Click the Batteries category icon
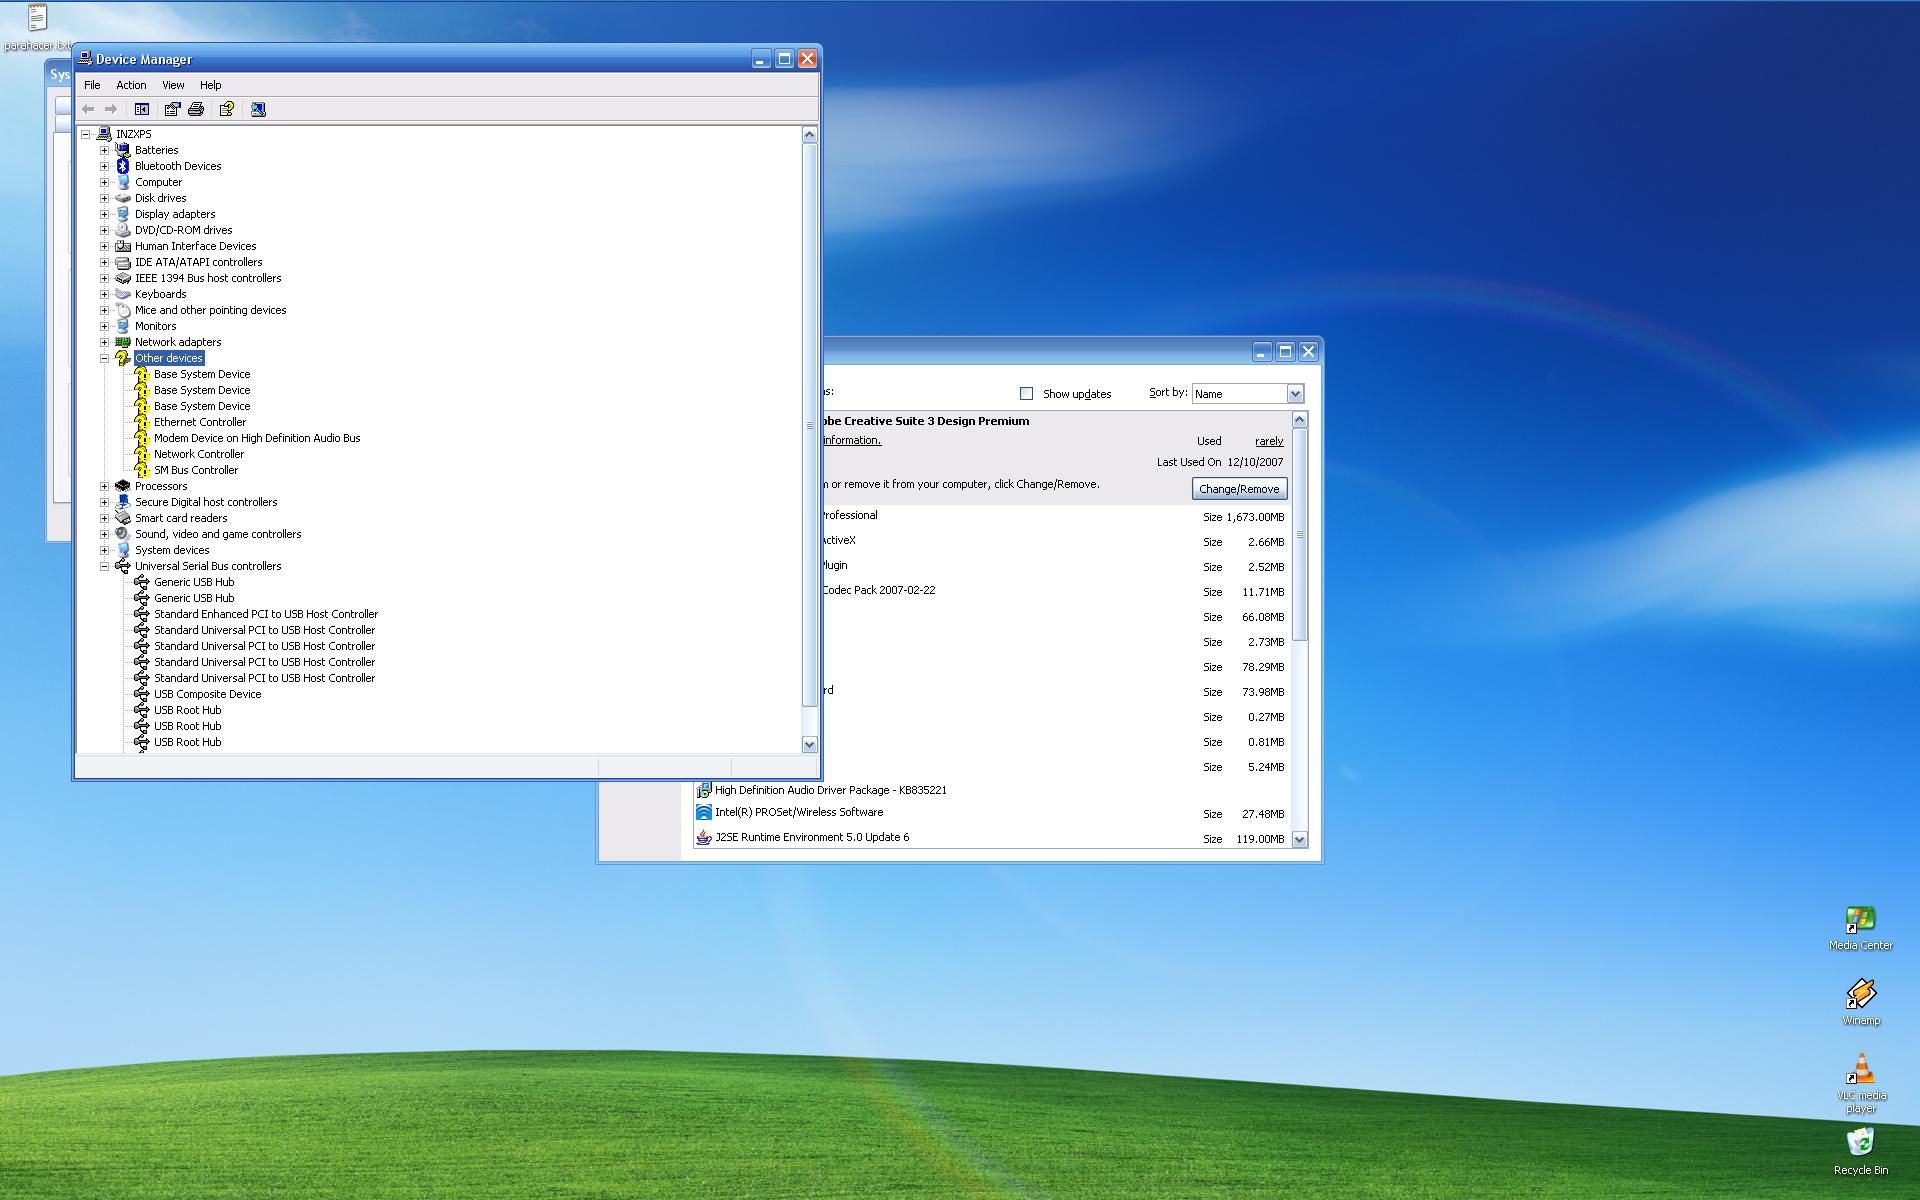 tap(123, 150)
